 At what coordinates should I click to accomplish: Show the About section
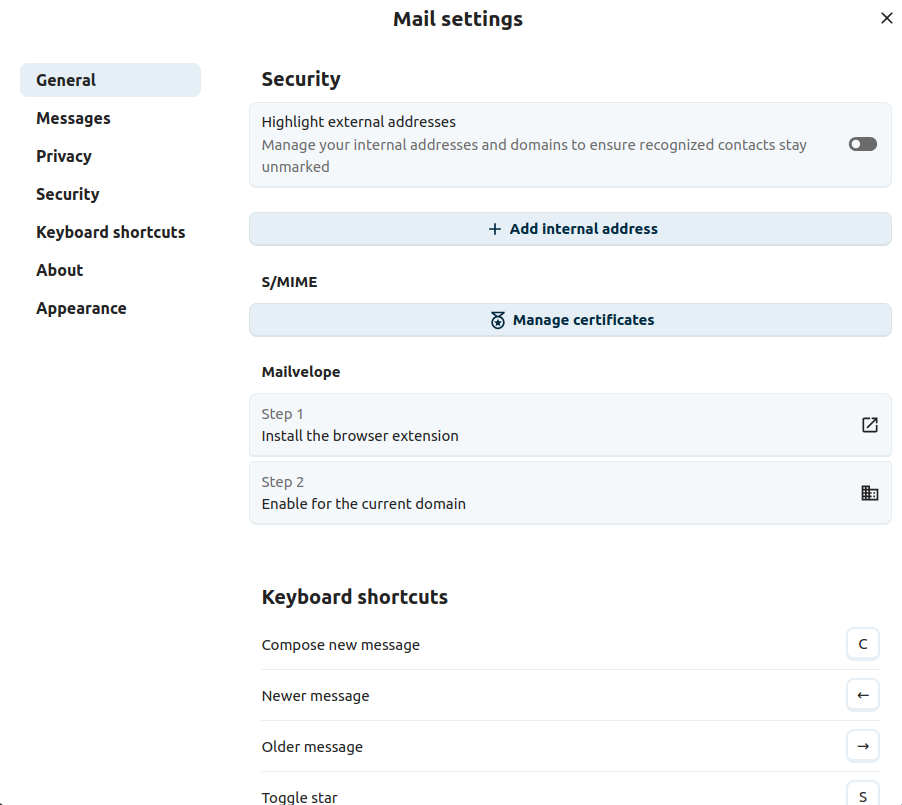pos(60,270)
